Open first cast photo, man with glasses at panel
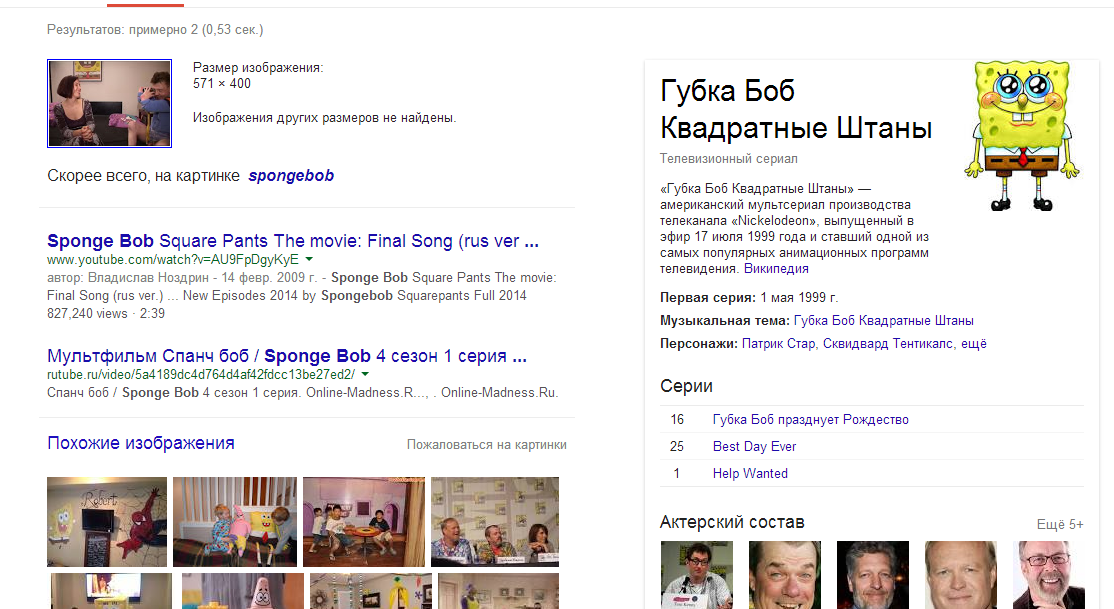This screenshot has width=1114, height=609. pos(697,575)
